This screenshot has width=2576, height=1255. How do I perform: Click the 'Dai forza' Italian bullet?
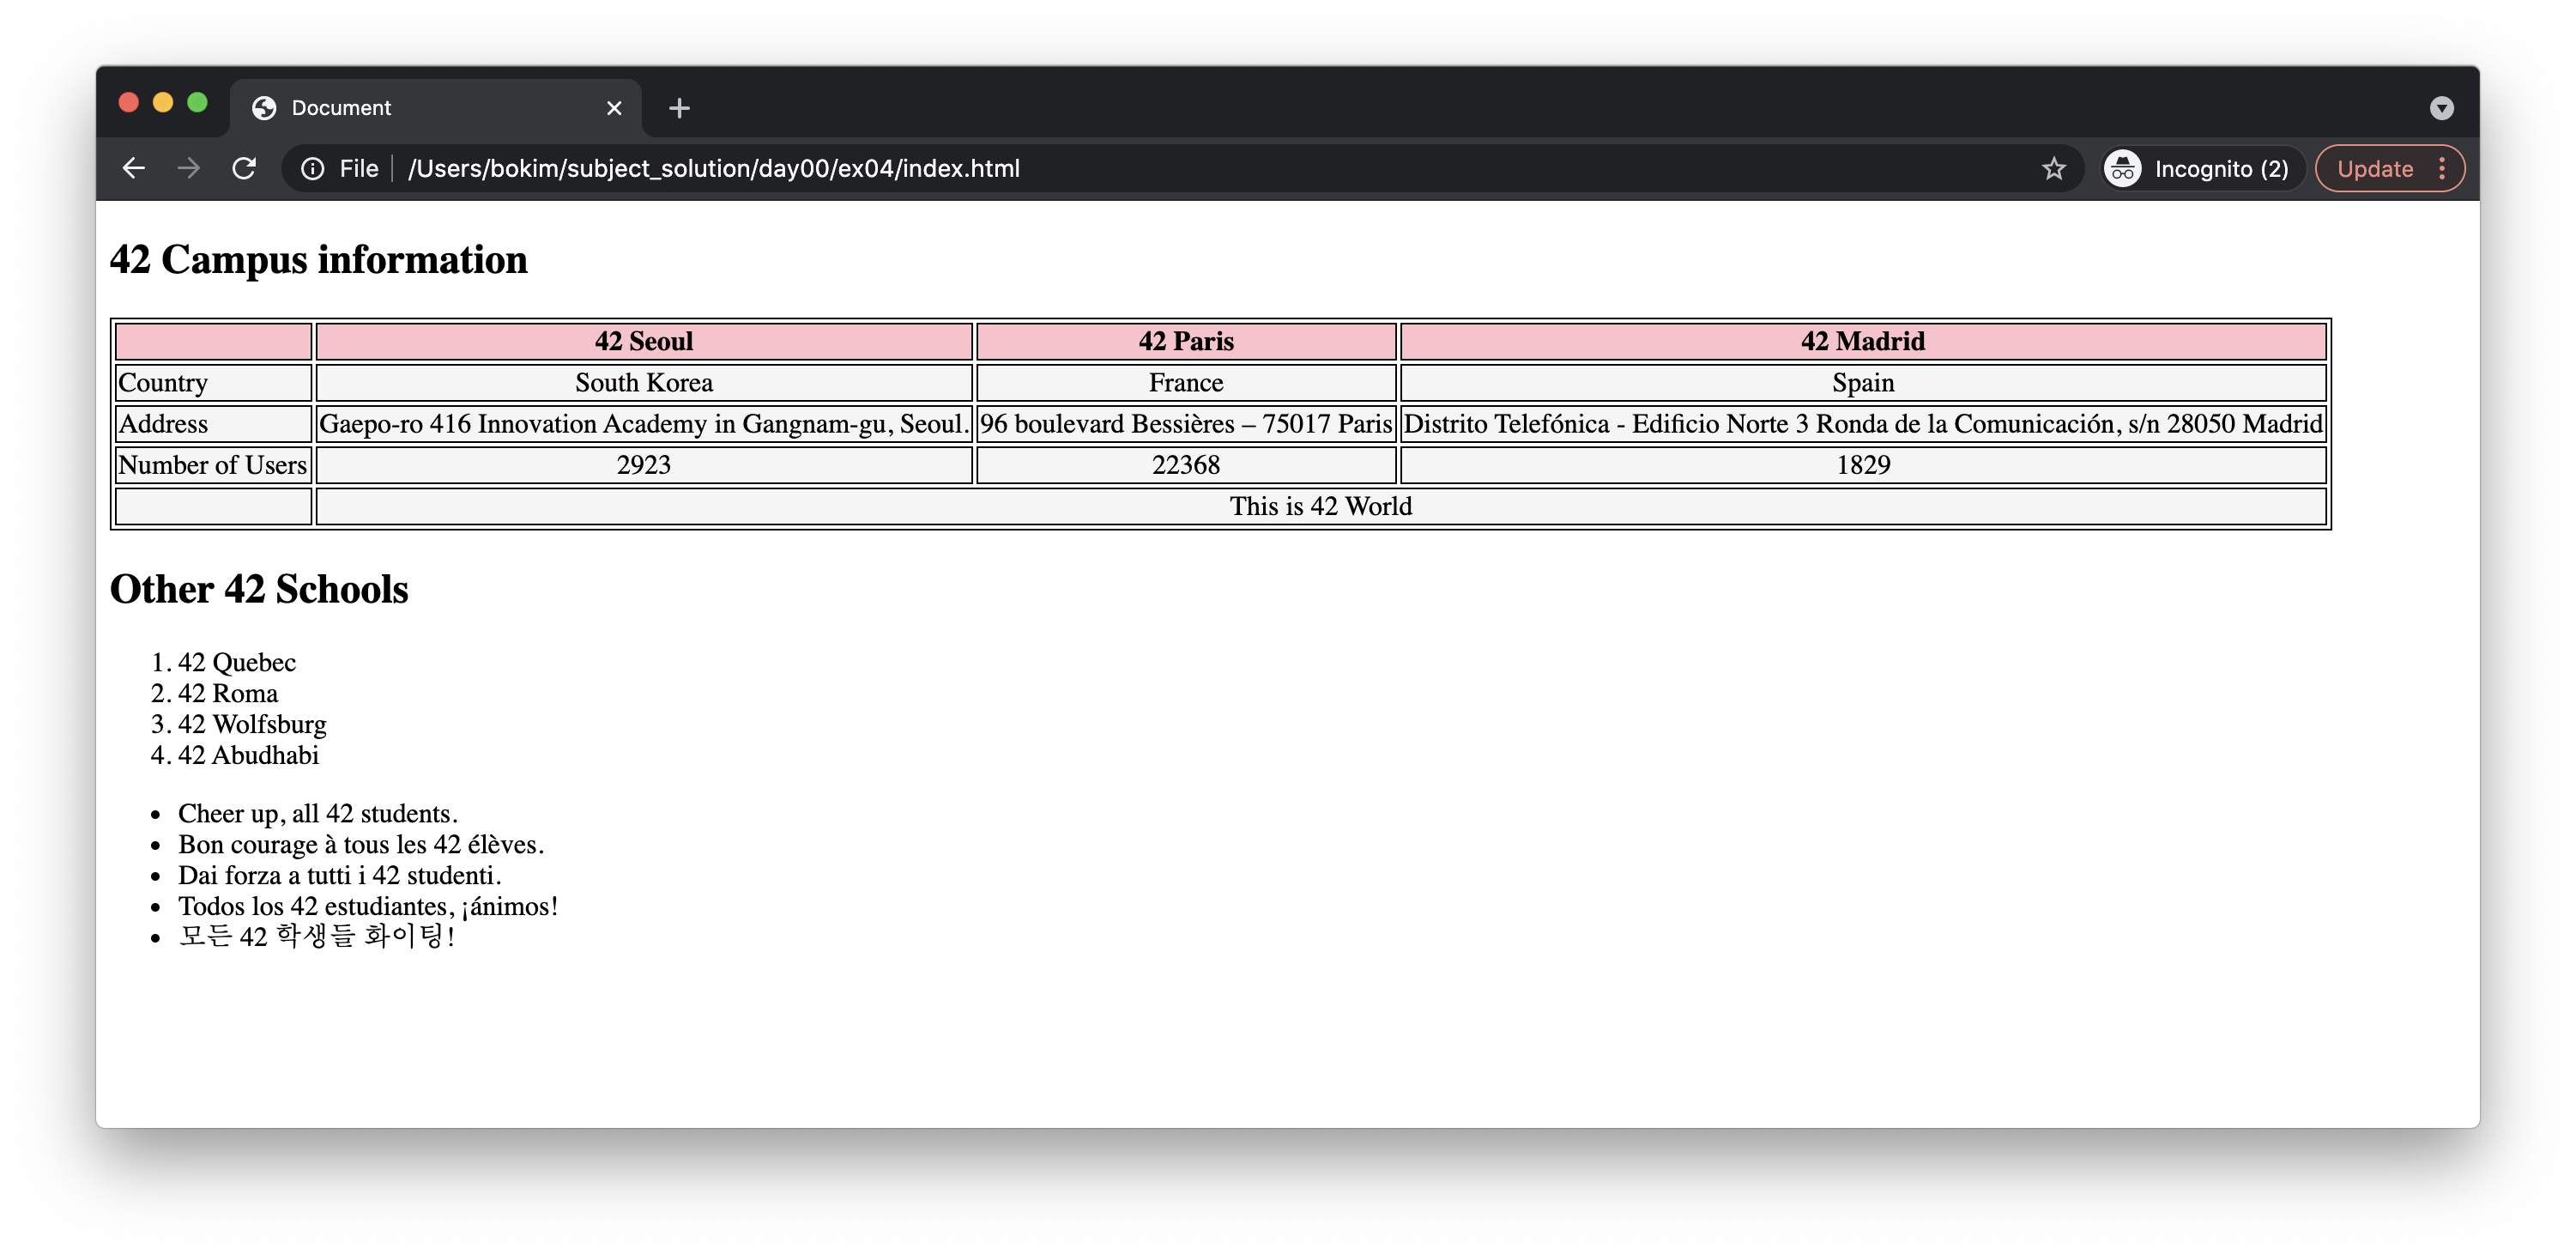point(340,875)
